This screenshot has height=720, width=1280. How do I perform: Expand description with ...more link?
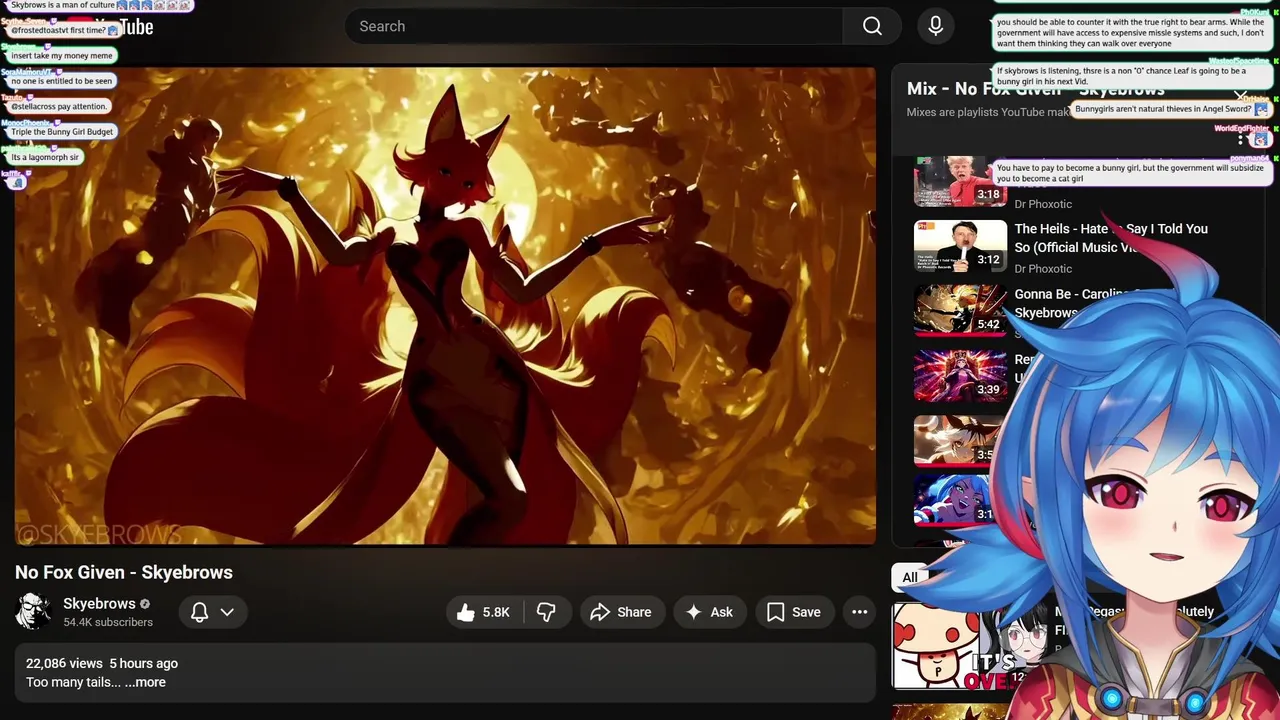tap(145, 682)
